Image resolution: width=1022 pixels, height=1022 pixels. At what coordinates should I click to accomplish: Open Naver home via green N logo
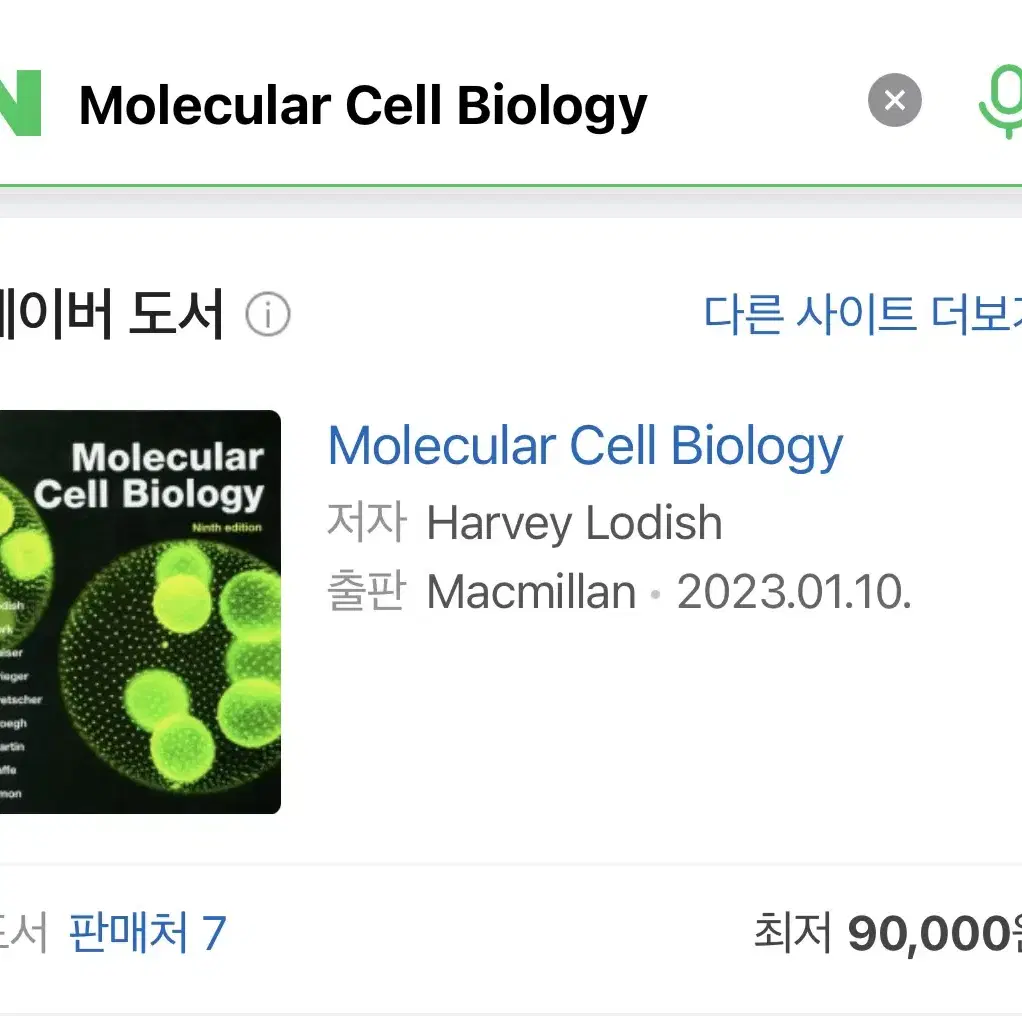click(x=20, y=103)
